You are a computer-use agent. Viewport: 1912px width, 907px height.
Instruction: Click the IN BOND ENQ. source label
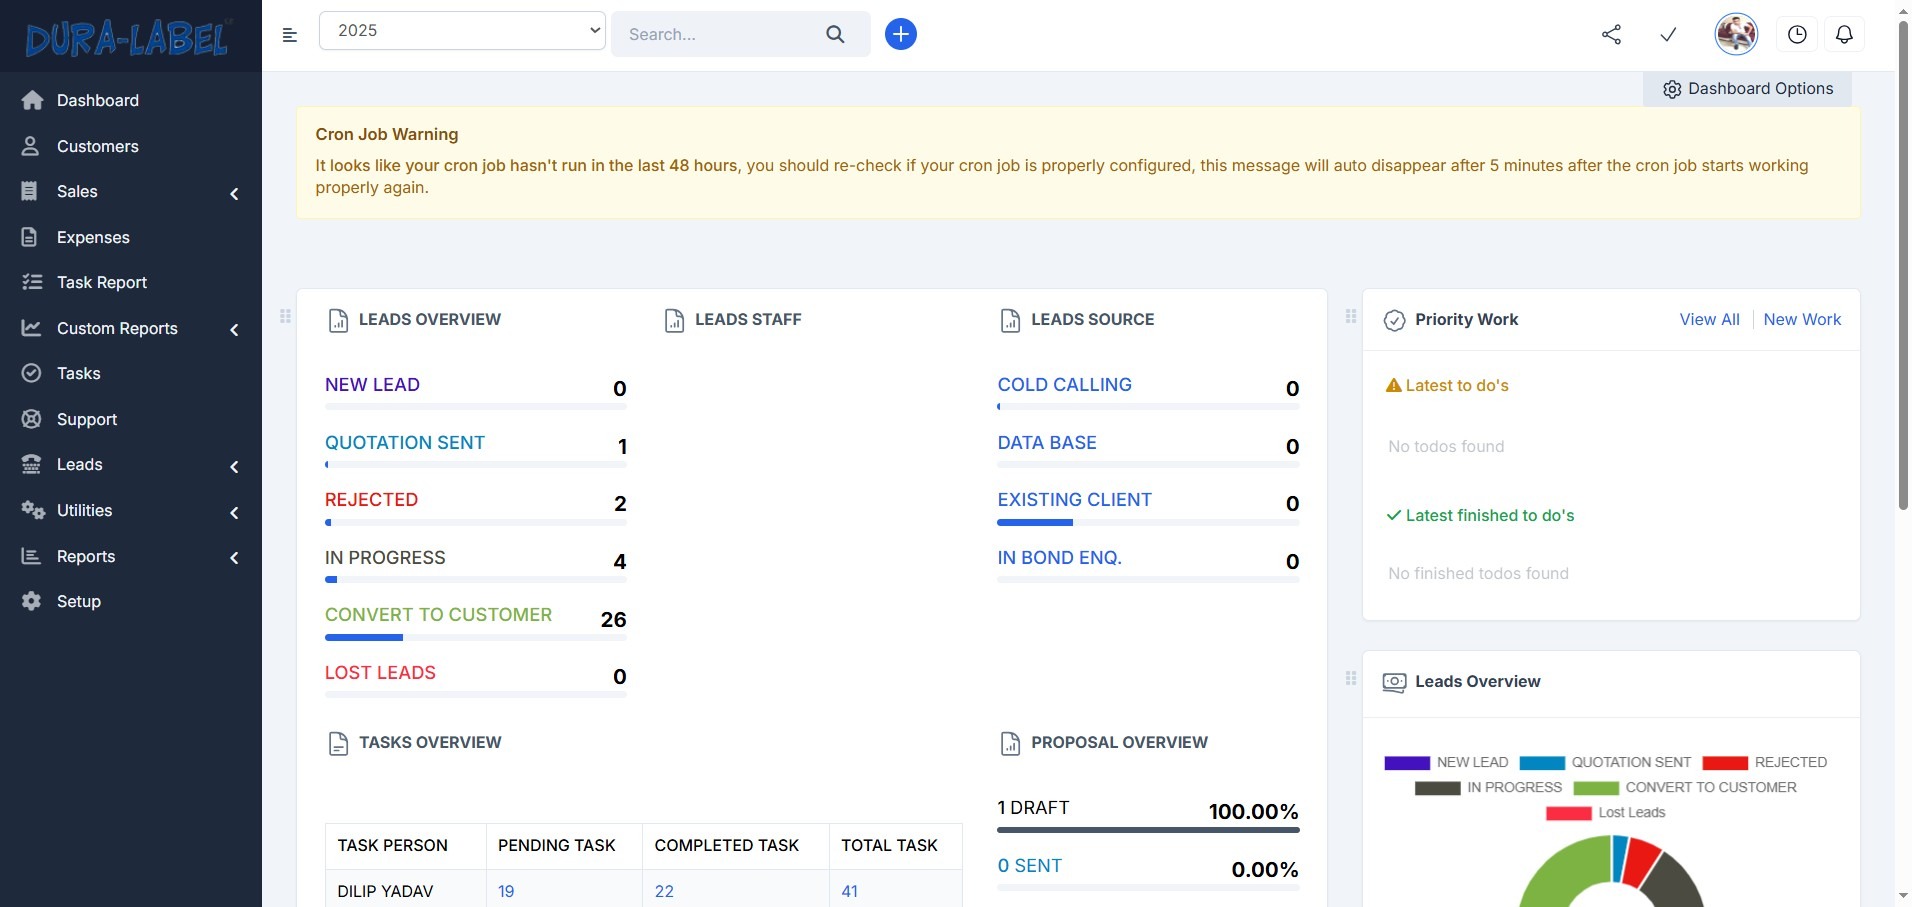1059,558
